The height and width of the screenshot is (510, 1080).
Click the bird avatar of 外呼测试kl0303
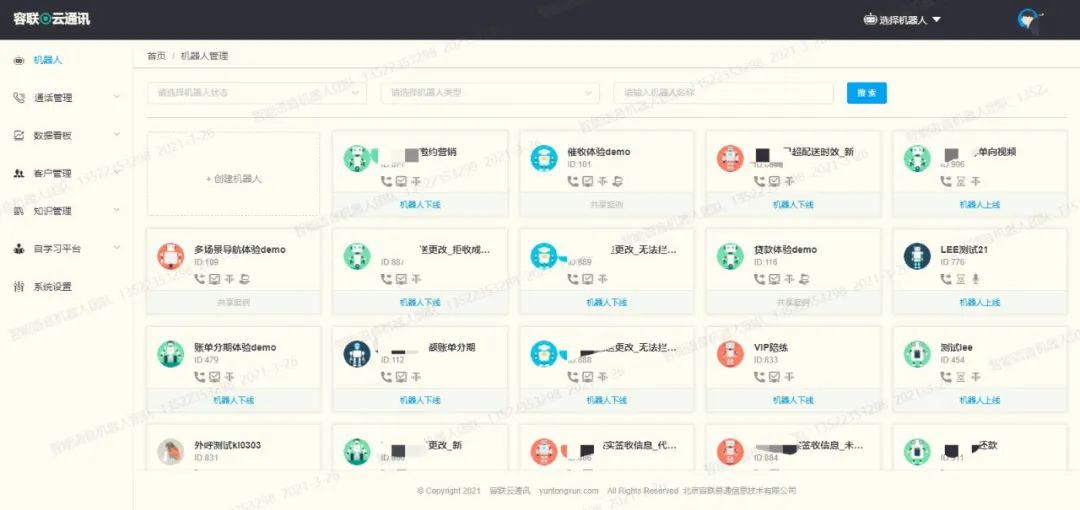tap(171, 451)
